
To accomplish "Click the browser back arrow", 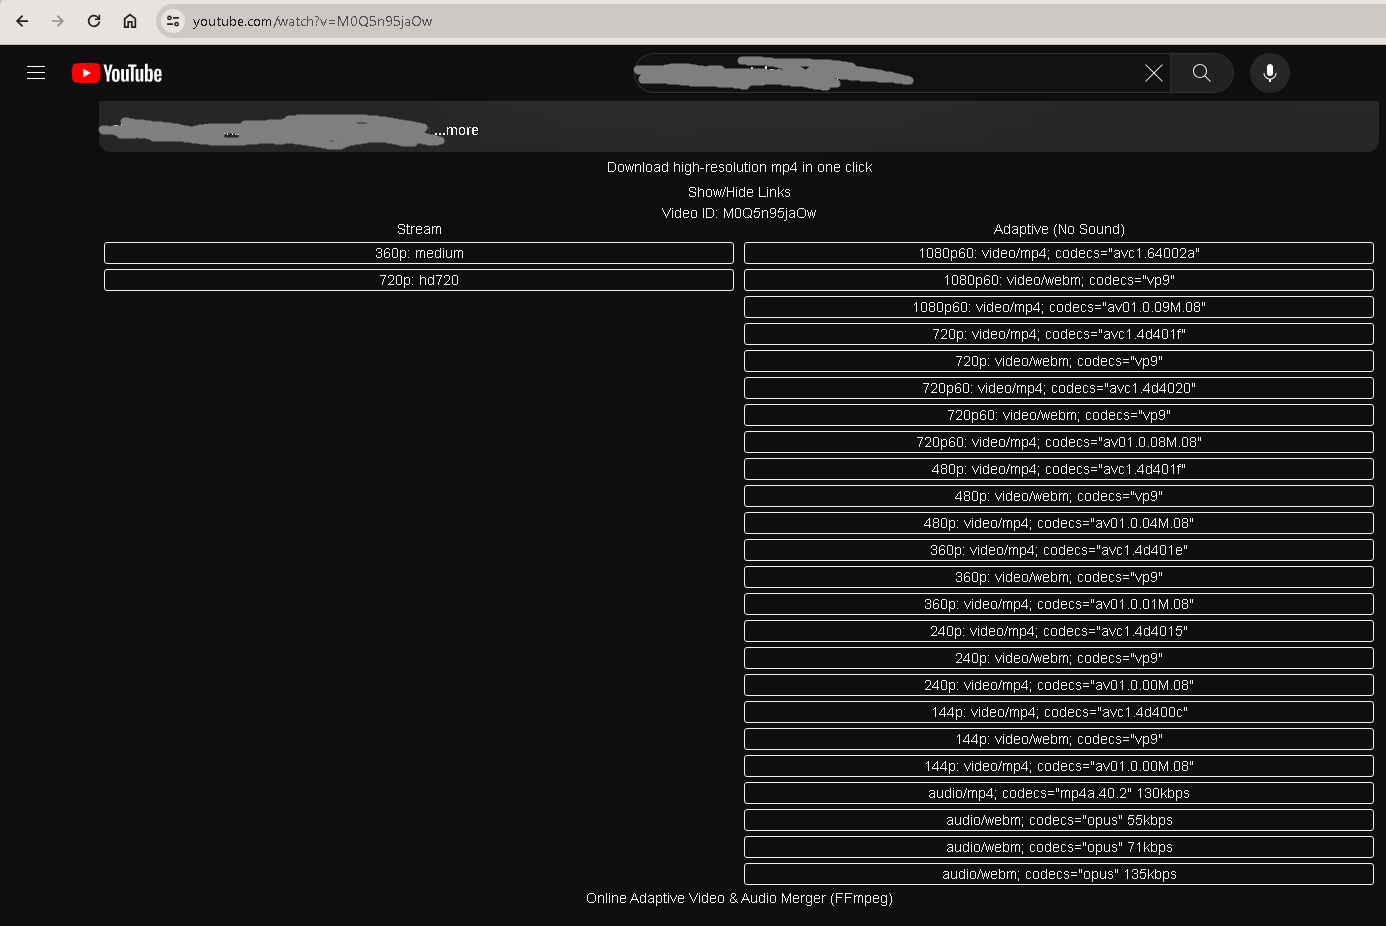I will [22, 21].
